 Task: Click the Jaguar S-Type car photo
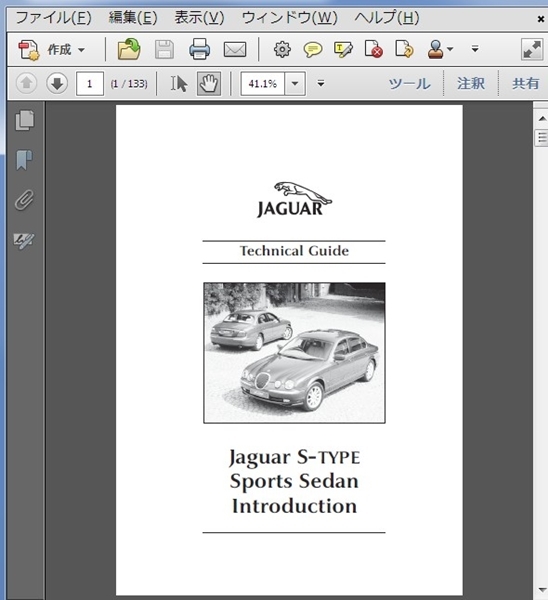pyautogui.click(x=294, y=353)
